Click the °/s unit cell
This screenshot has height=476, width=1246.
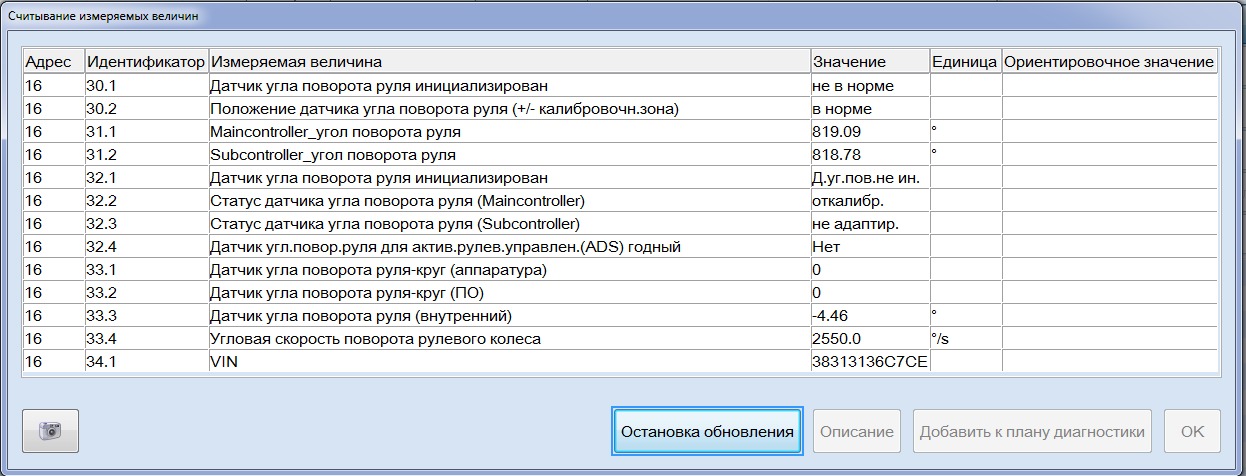tap(965, 339)
